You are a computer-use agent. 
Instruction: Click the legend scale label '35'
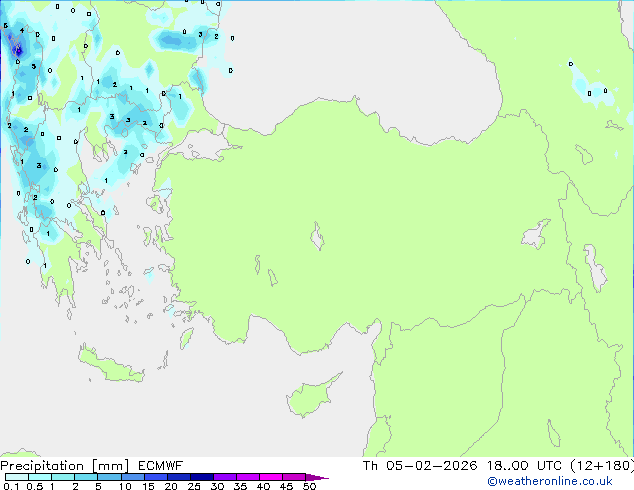click(x=240, y=486)
